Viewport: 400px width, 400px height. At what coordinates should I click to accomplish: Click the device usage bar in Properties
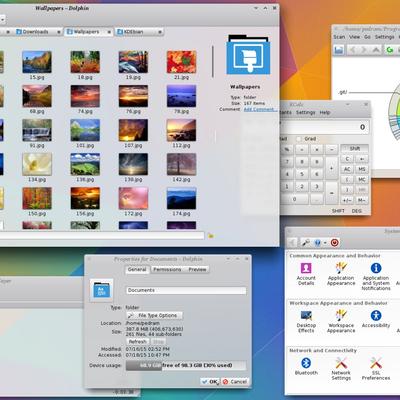(186, 365)
